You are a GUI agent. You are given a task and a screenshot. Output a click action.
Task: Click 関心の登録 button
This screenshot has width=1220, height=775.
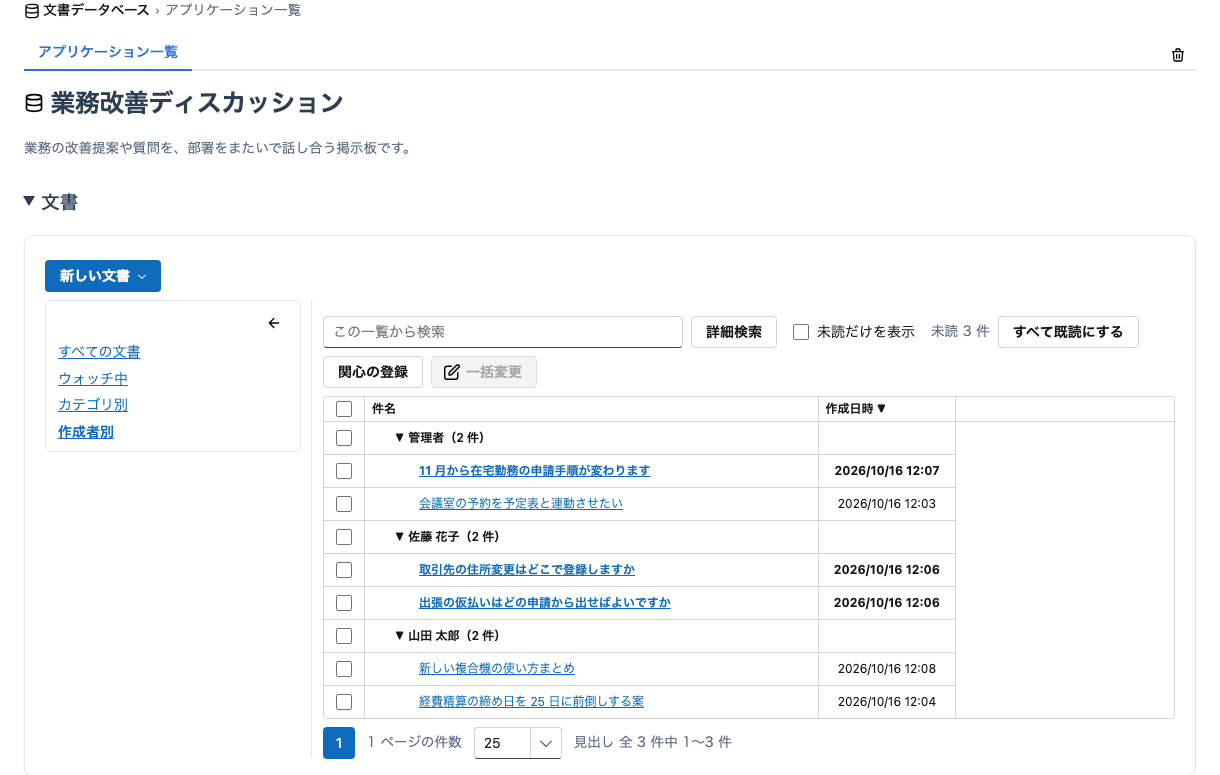pos(373,372)
